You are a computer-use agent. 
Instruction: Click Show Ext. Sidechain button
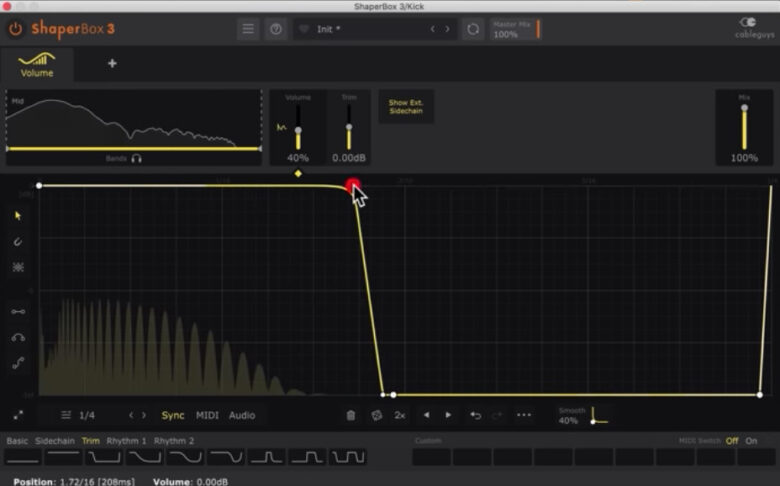click(x=406, y=106)
